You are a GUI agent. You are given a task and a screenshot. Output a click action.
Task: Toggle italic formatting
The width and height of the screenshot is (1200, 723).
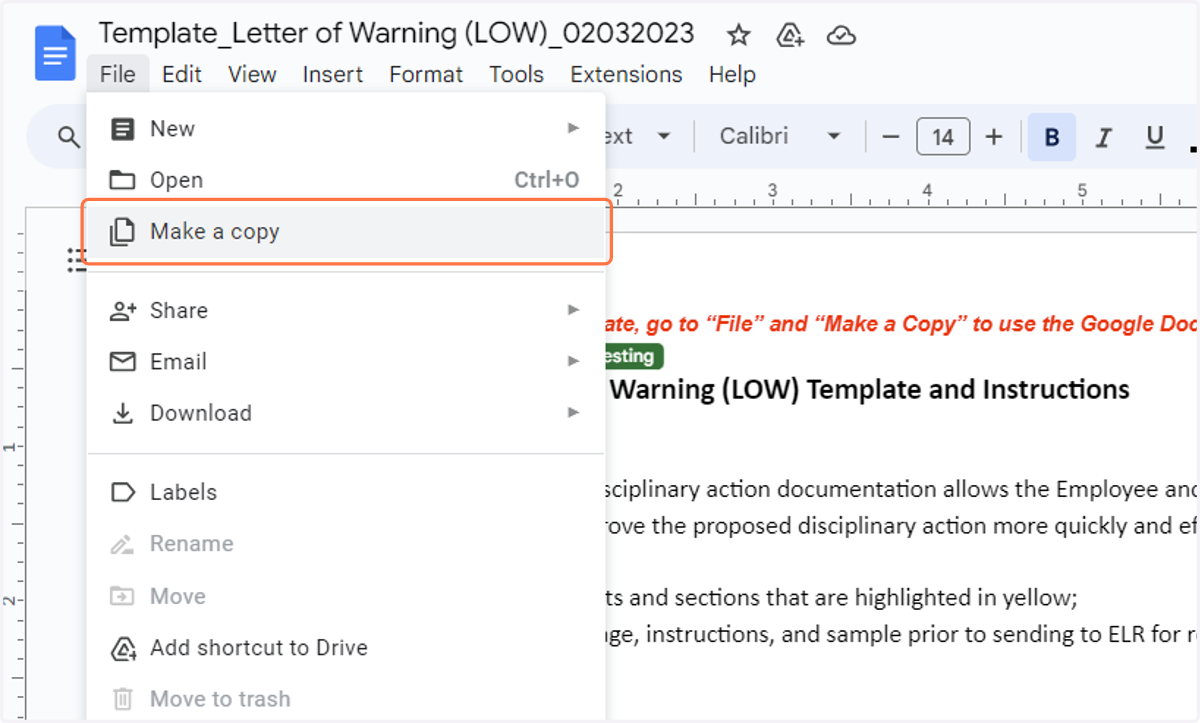[1104, 137]
